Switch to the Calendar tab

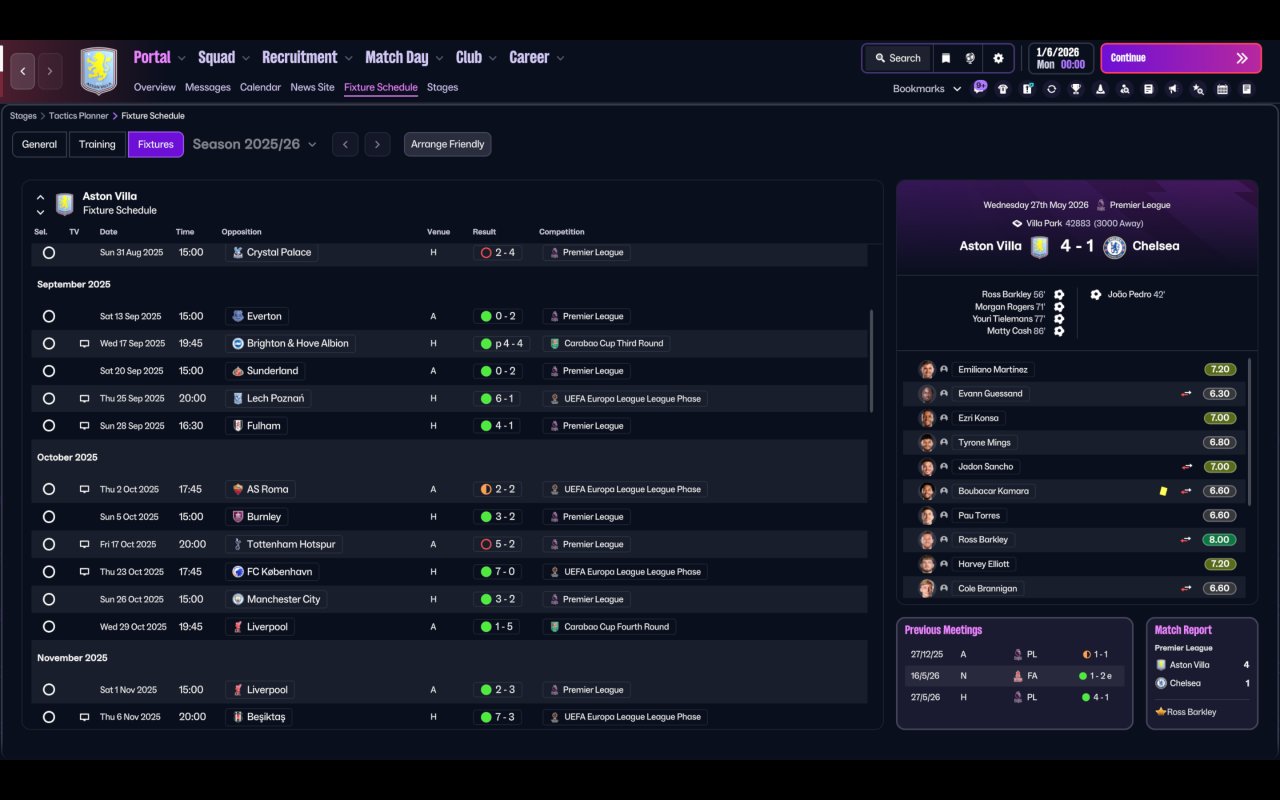260,87
